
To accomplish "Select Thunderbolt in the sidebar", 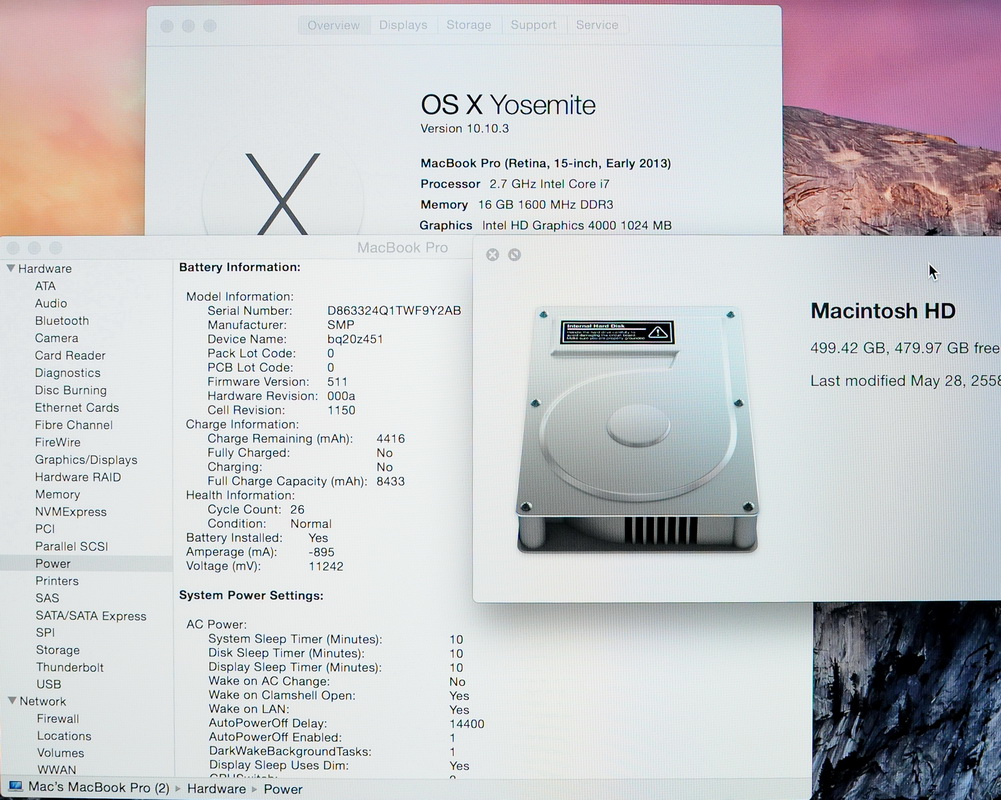I will pyautogui.click(x=70, y=667).
